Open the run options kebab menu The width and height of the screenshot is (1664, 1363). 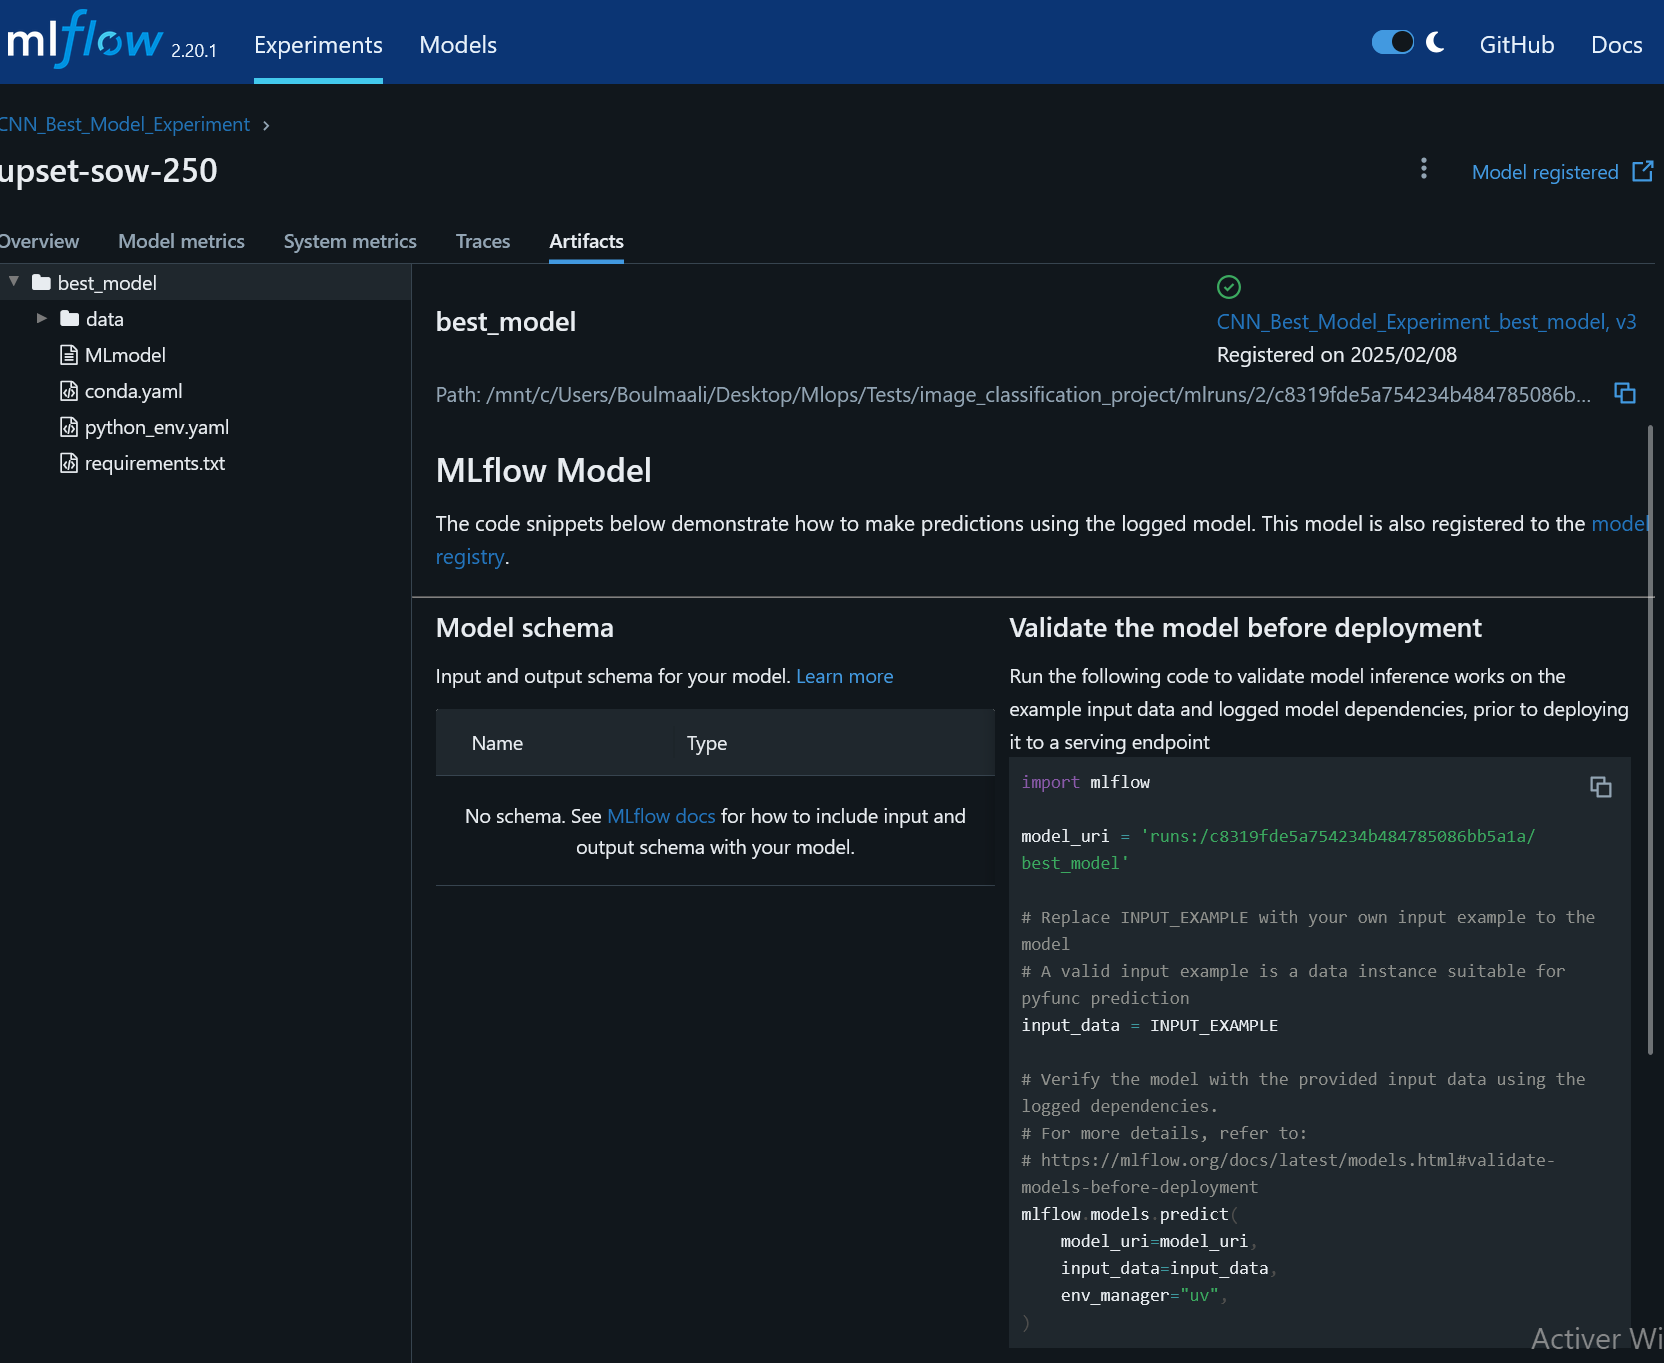(x=1424, y=169)
